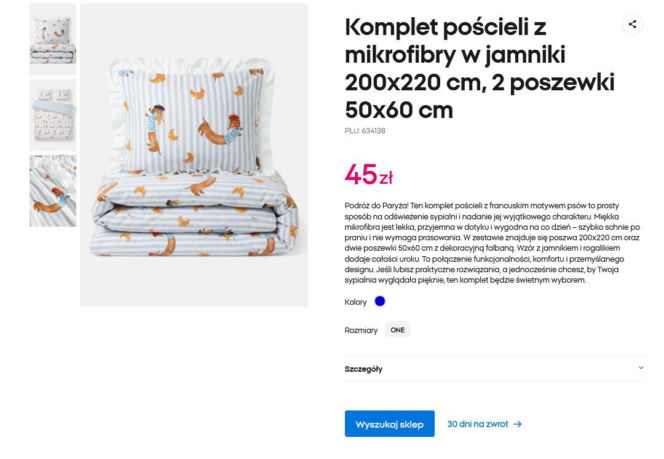664x459 pixels.
Task: Show the first bedding set thumbnail
Action: (x=53, y=39)
